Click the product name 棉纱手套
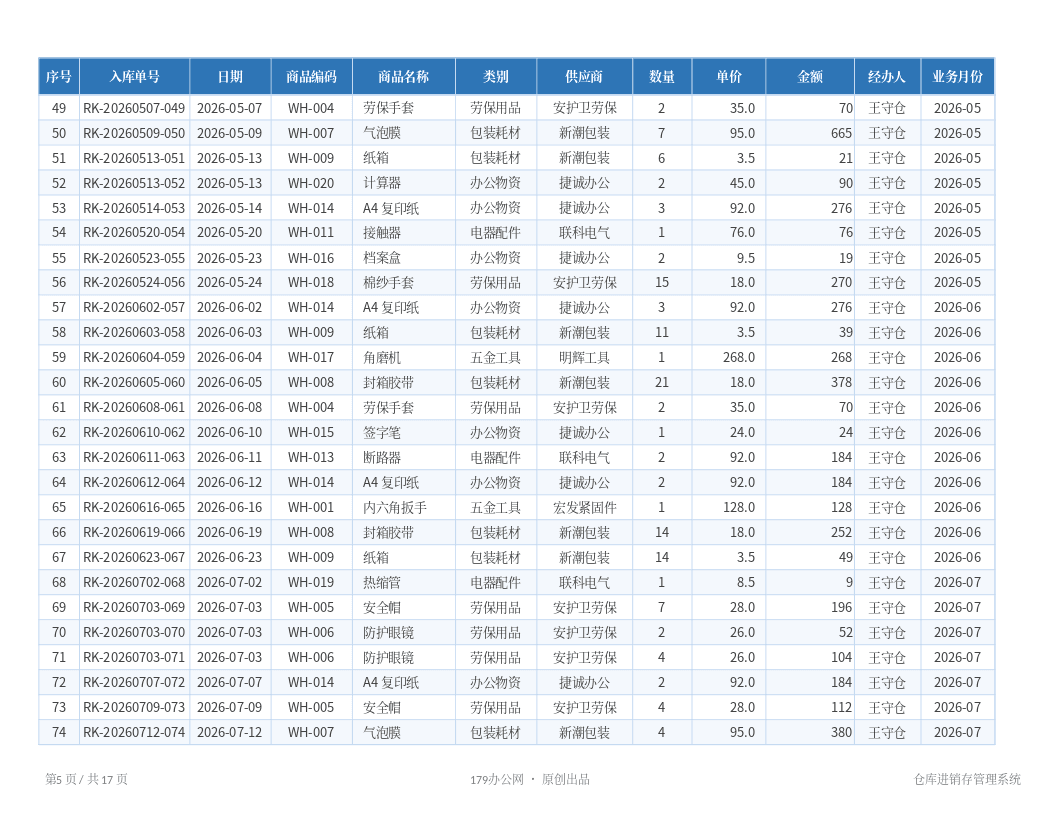This screenshot has width=1056, height=816. (x=389, y=283)
